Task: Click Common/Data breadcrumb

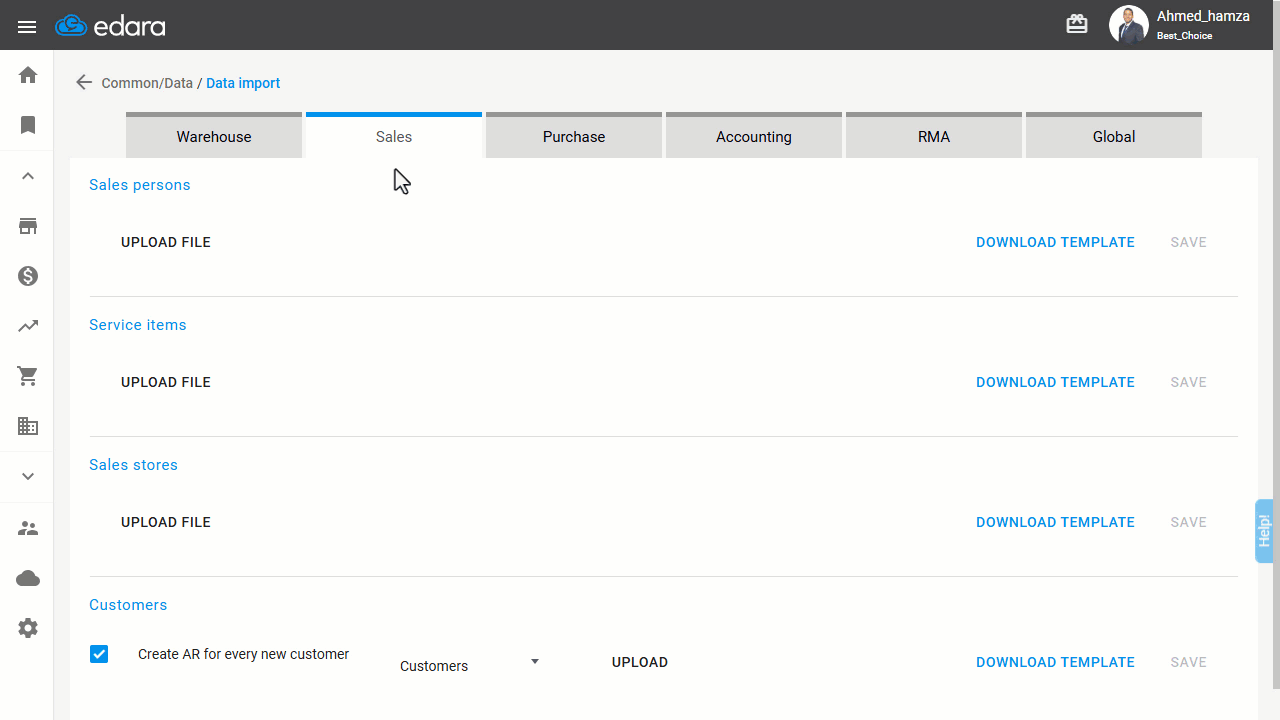Action: (147, 83)
